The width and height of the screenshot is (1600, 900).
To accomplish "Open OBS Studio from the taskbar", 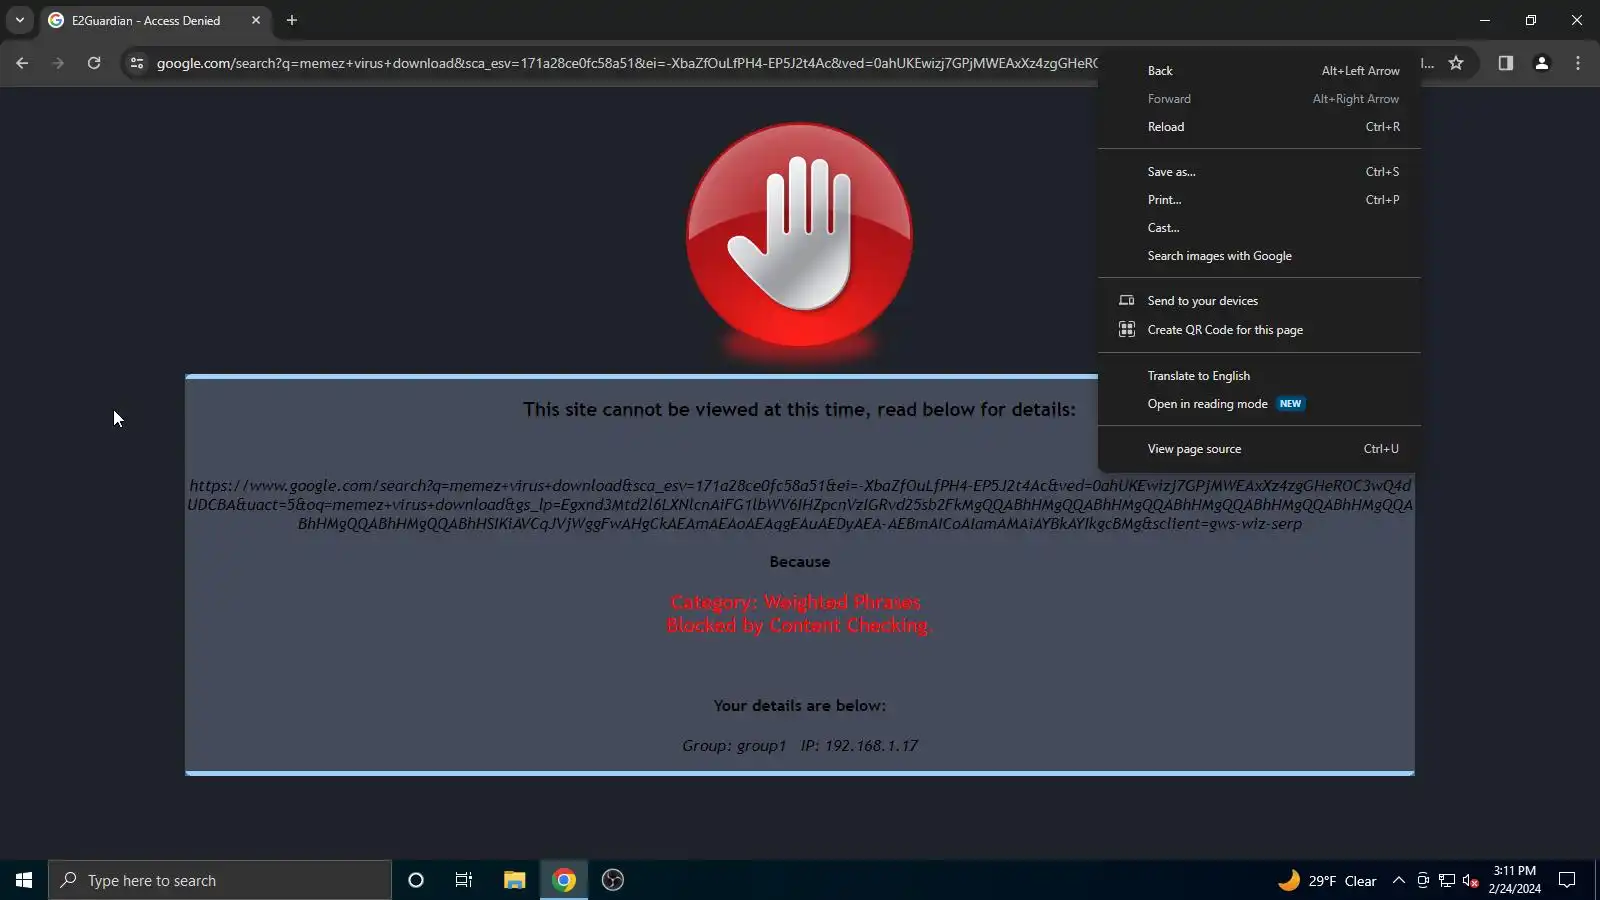I will pyautogui.click(x=613, y=880).
